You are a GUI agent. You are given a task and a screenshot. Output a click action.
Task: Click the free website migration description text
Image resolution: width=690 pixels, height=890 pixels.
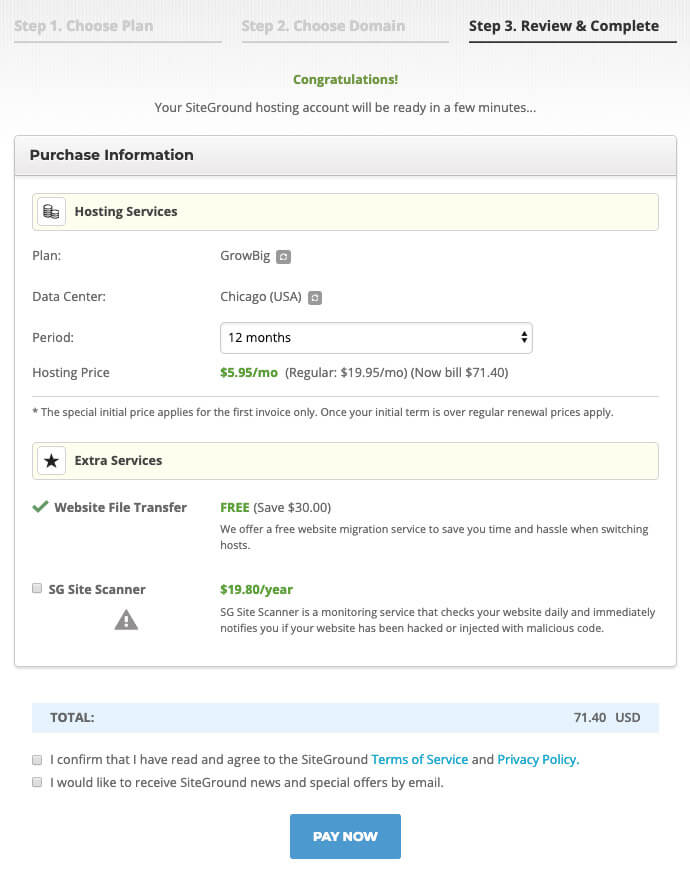(x=434, y=537)
